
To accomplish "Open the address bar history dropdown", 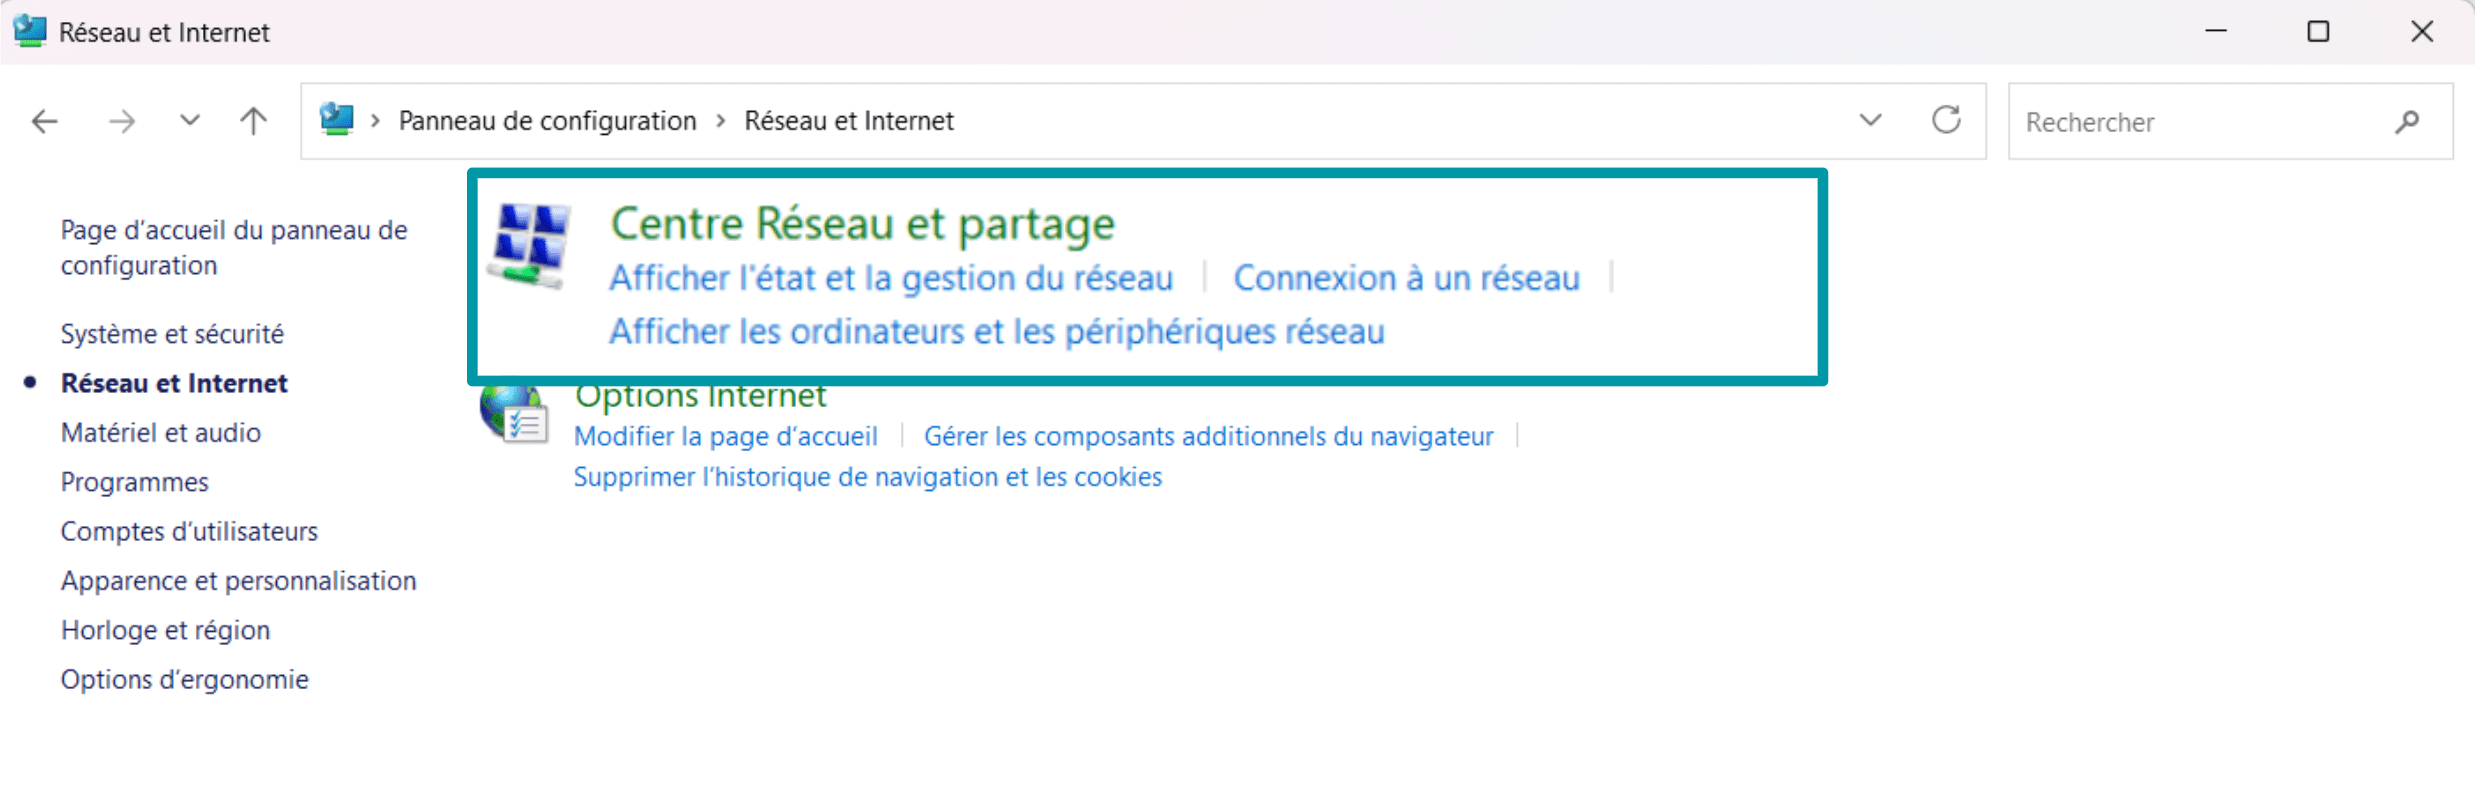I will (x=1871, y=121).
